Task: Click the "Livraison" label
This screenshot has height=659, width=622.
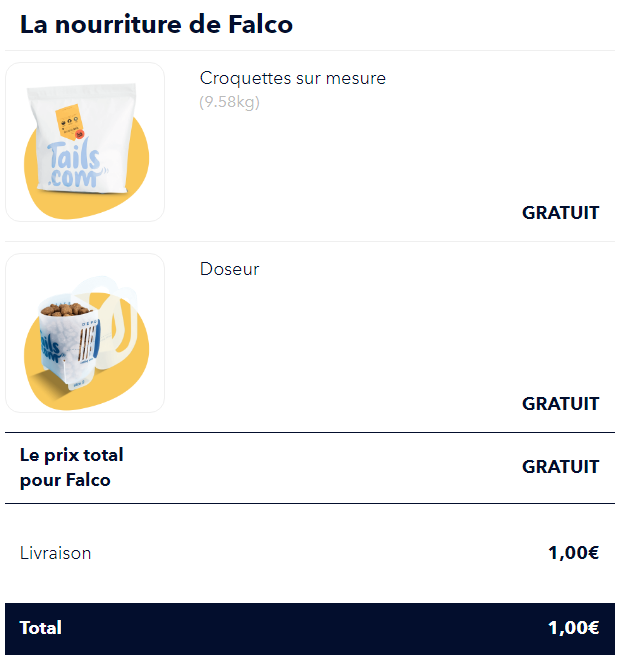Action: pos(55,553)
